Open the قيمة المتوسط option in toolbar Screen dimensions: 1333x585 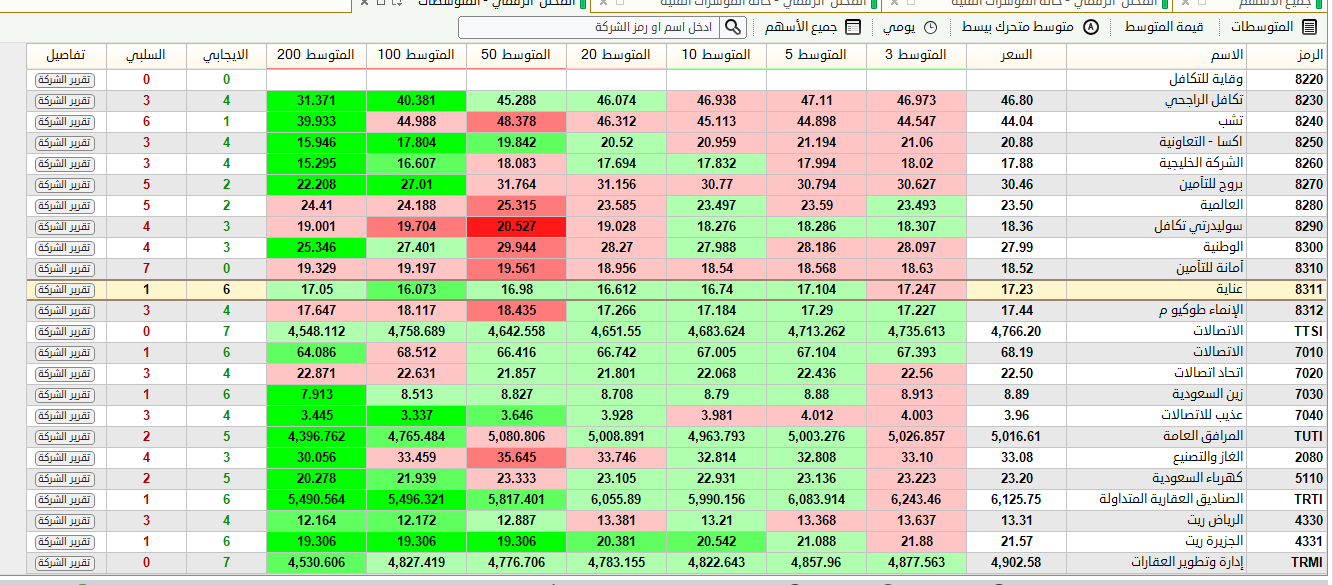1164,27
